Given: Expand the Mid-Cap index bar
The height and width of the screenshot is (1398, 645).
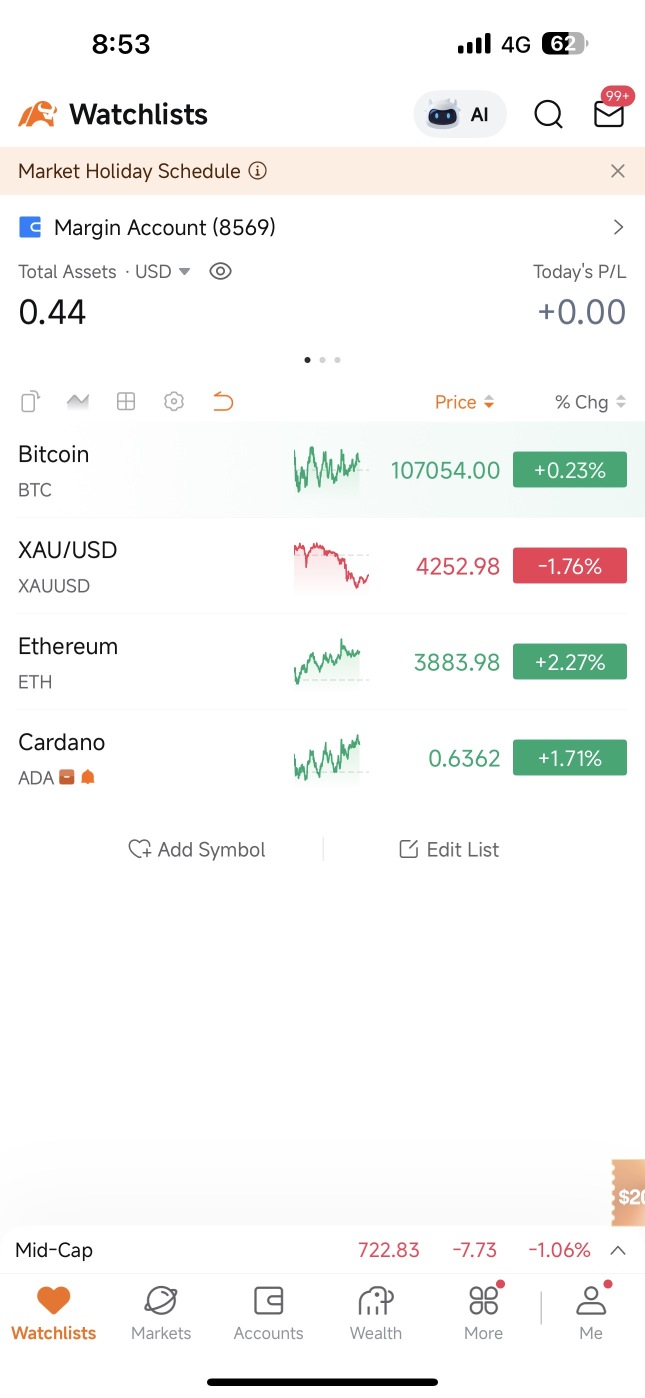Looking at the screenshot, I should tap(618, 1250).
